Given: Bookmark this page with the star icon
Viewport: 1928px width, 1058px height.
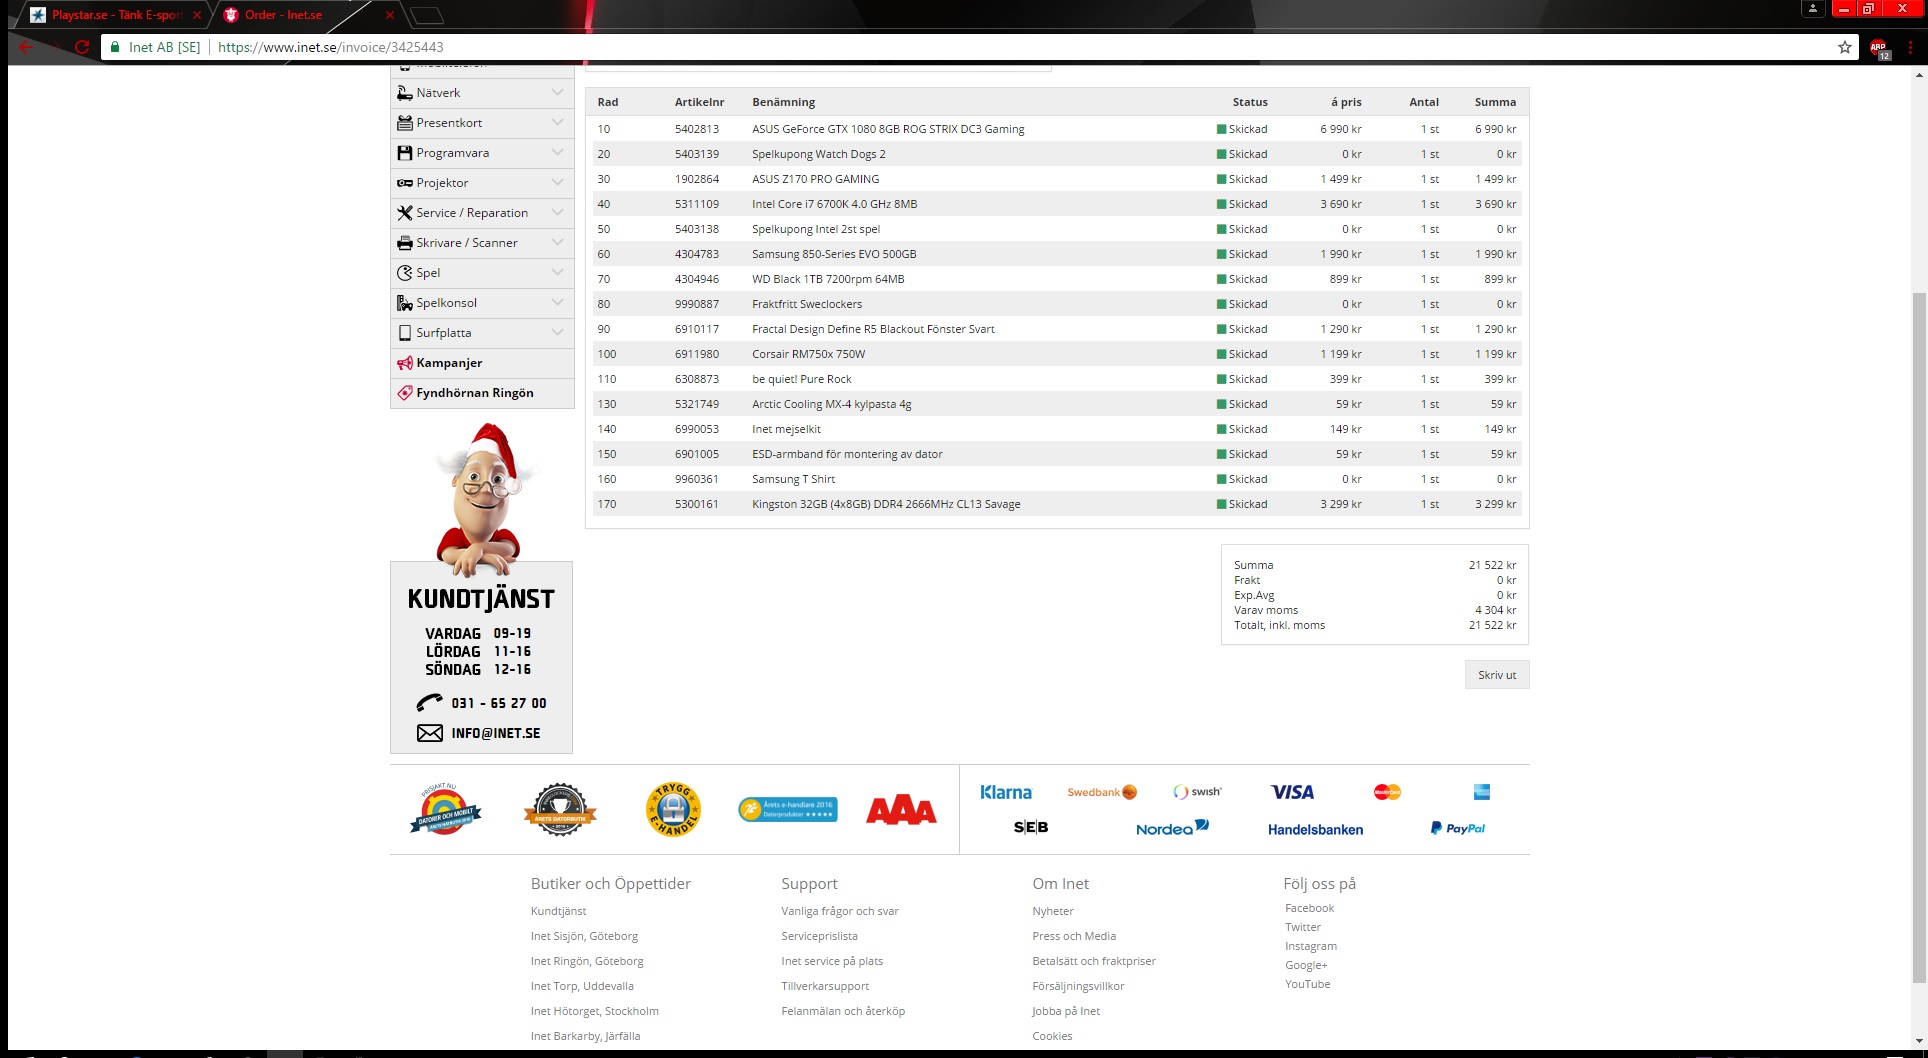Looking at the screenshot, I should [x=1845, y=47].
